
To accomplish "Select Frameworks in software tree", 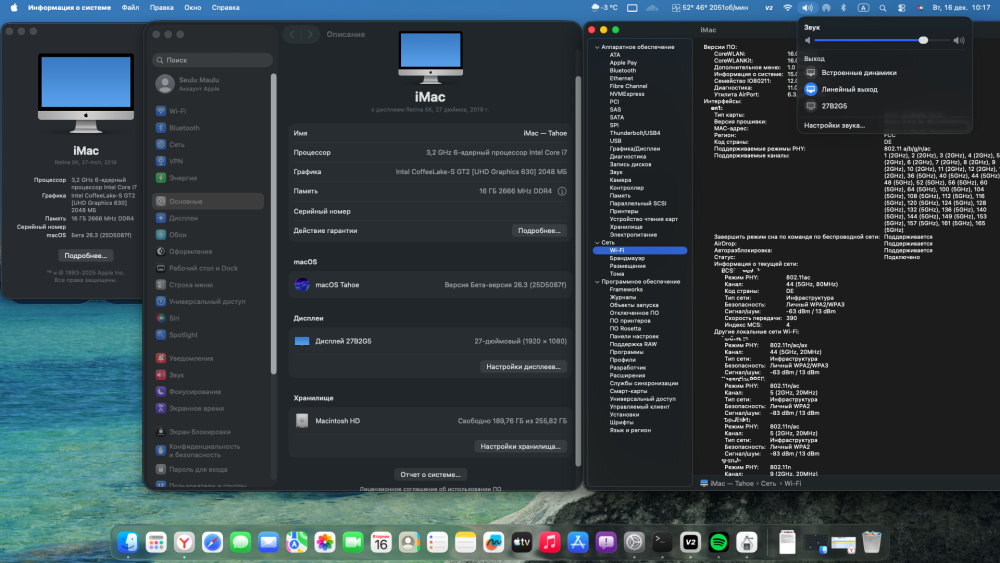I will tap(626, 289).
